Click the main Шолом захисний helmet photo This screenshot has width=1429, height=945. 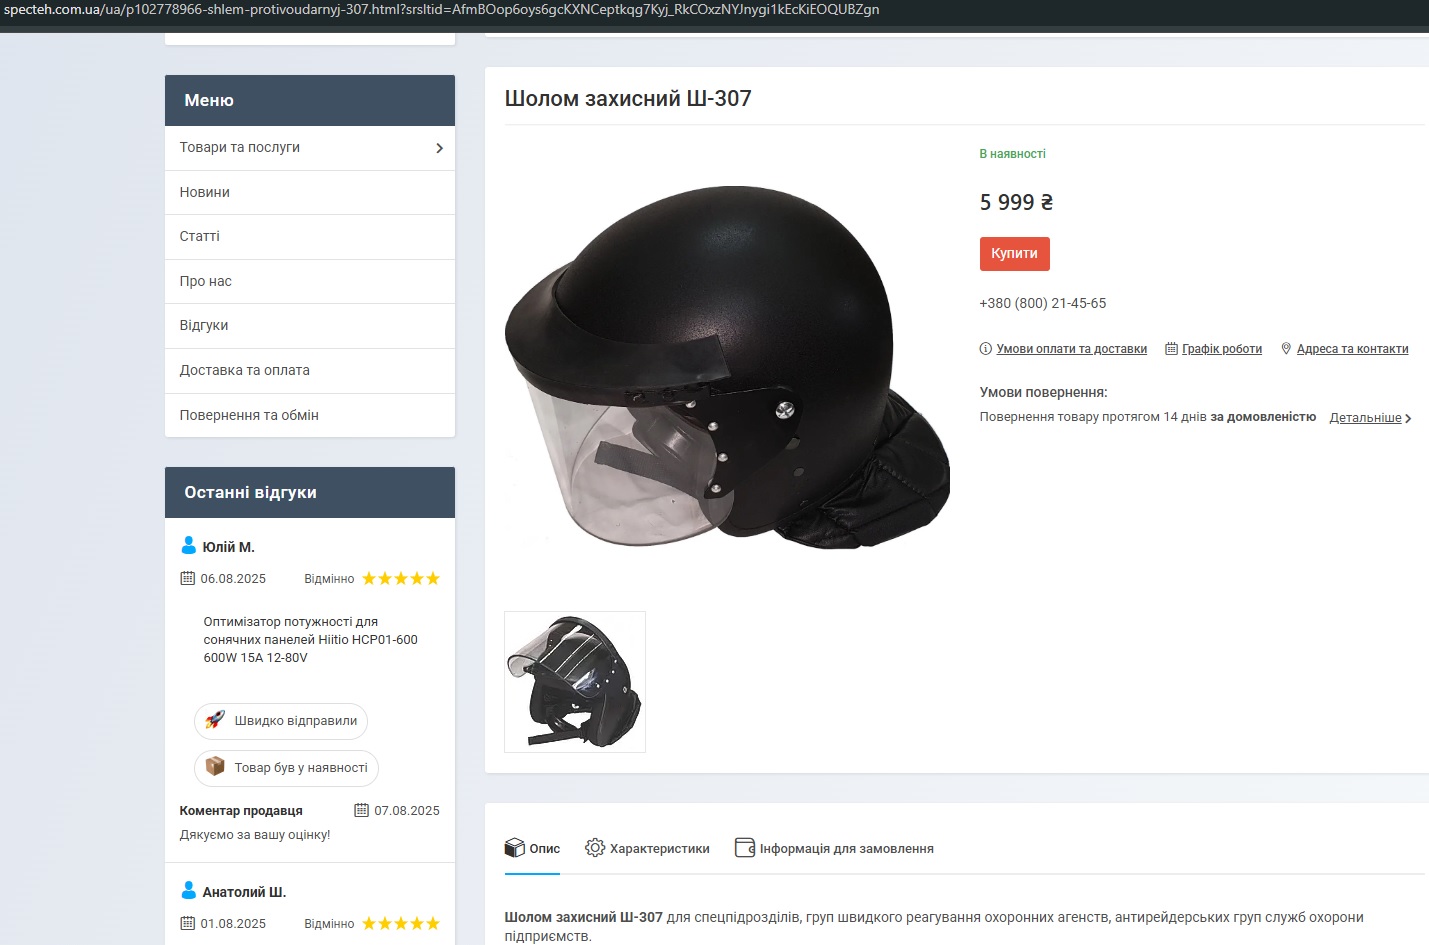pos(727,367)
